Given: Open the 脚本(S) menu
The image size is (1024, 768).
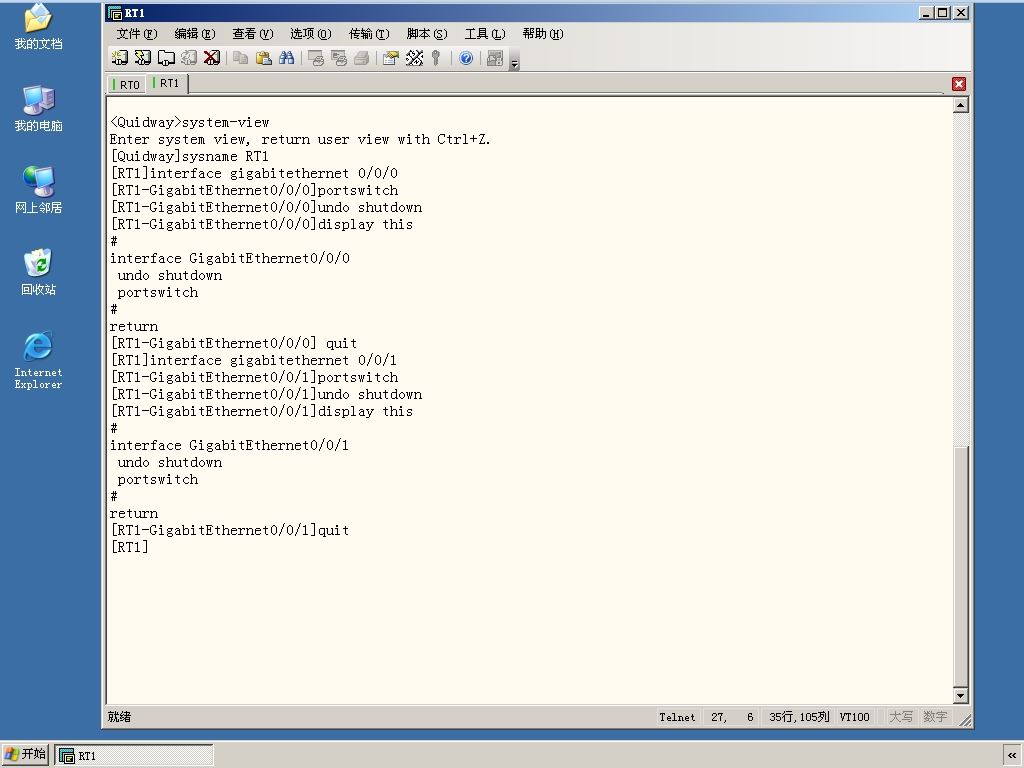Looking at the screenshot, I should (427, 34).
